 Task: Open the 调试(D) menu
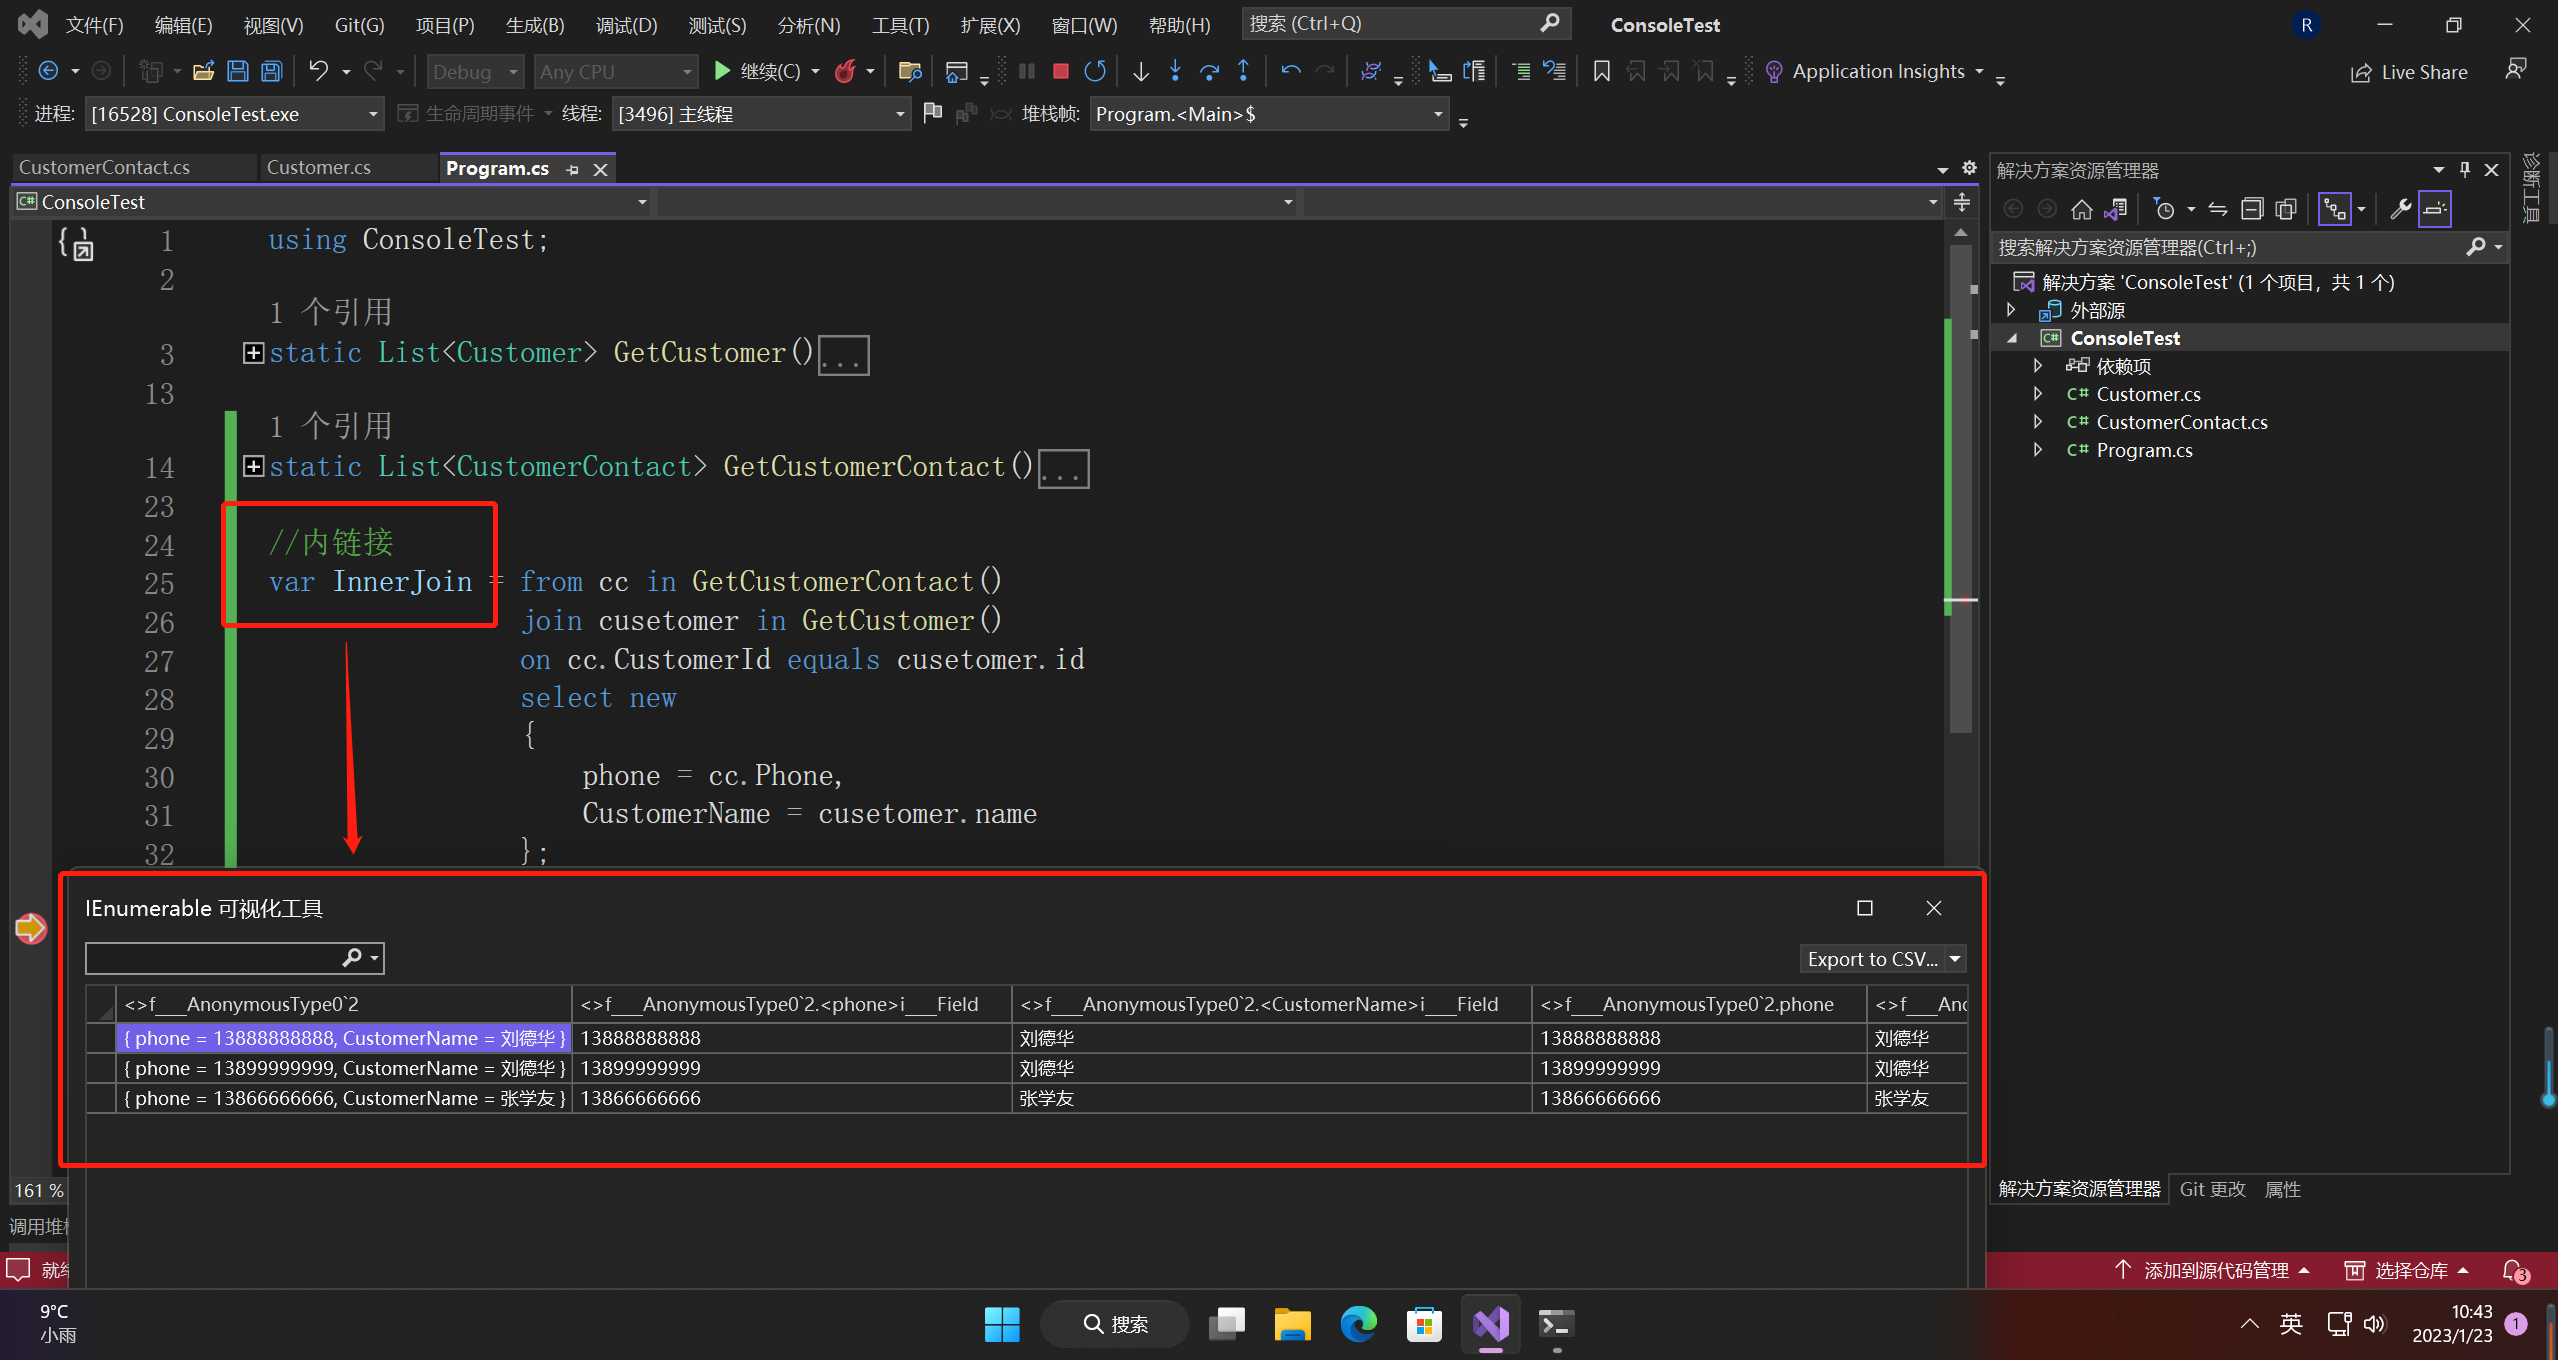point(626,25)
